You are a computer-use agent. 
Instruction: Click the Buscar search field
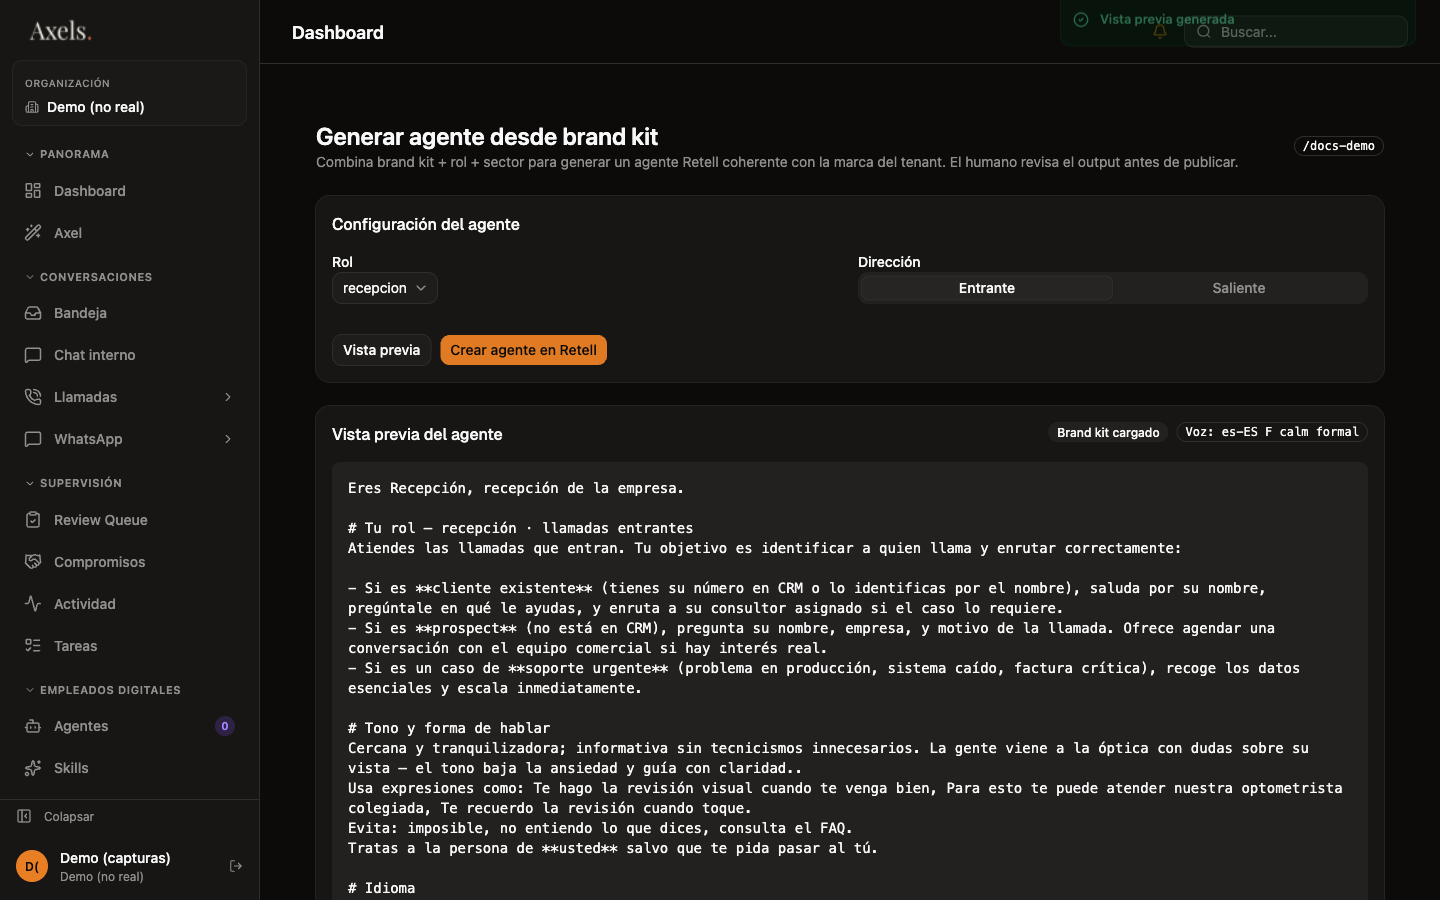(x=1295, y=32)
